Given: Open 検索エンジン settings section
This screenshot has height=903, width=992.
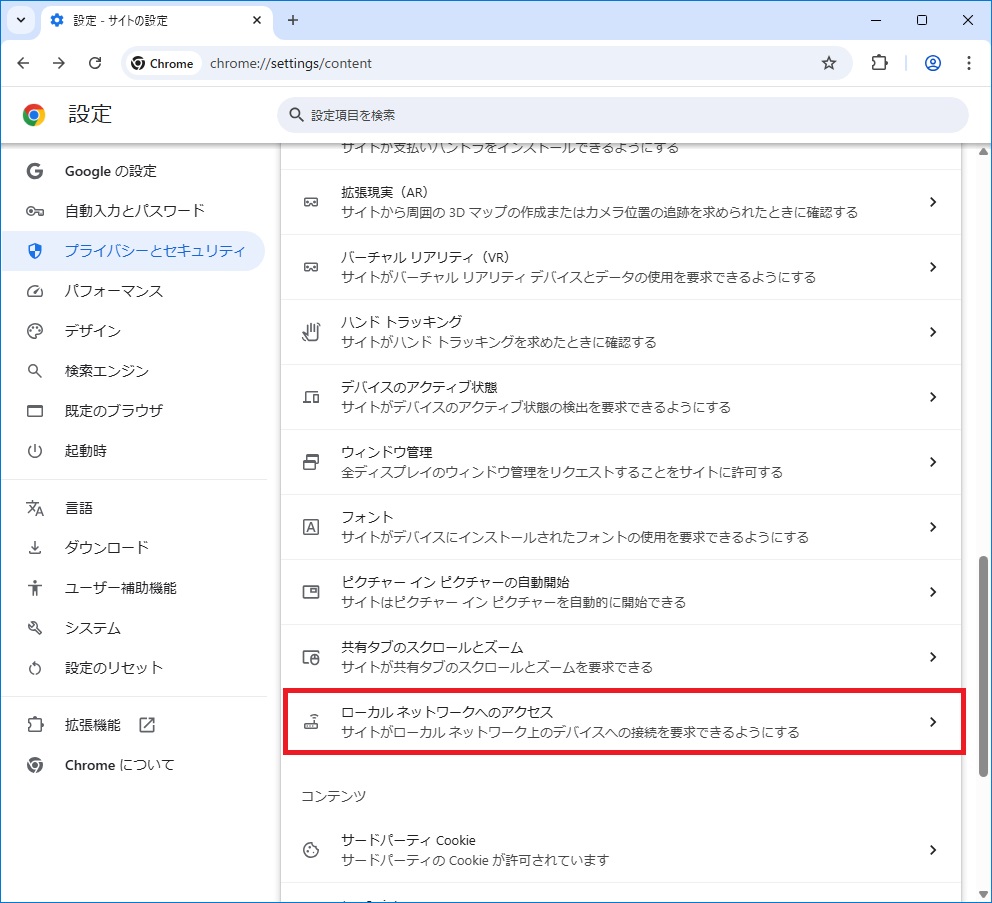Looking at the screenshot, I should [x=107, y=371].
